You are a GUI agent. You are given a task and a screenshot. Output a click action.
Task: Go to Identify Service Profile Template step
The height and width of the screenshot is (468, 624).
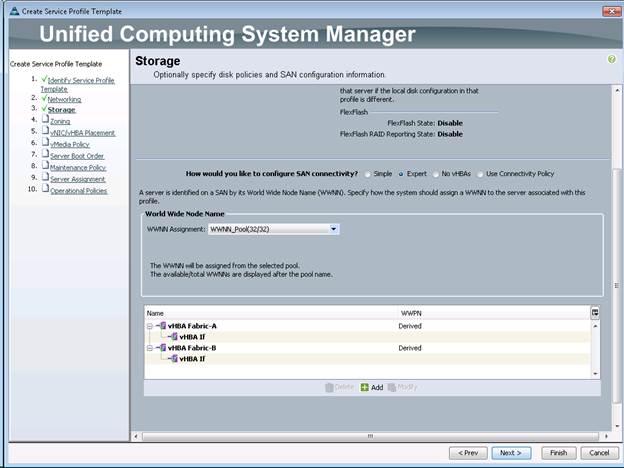click(x=78, y=84)
